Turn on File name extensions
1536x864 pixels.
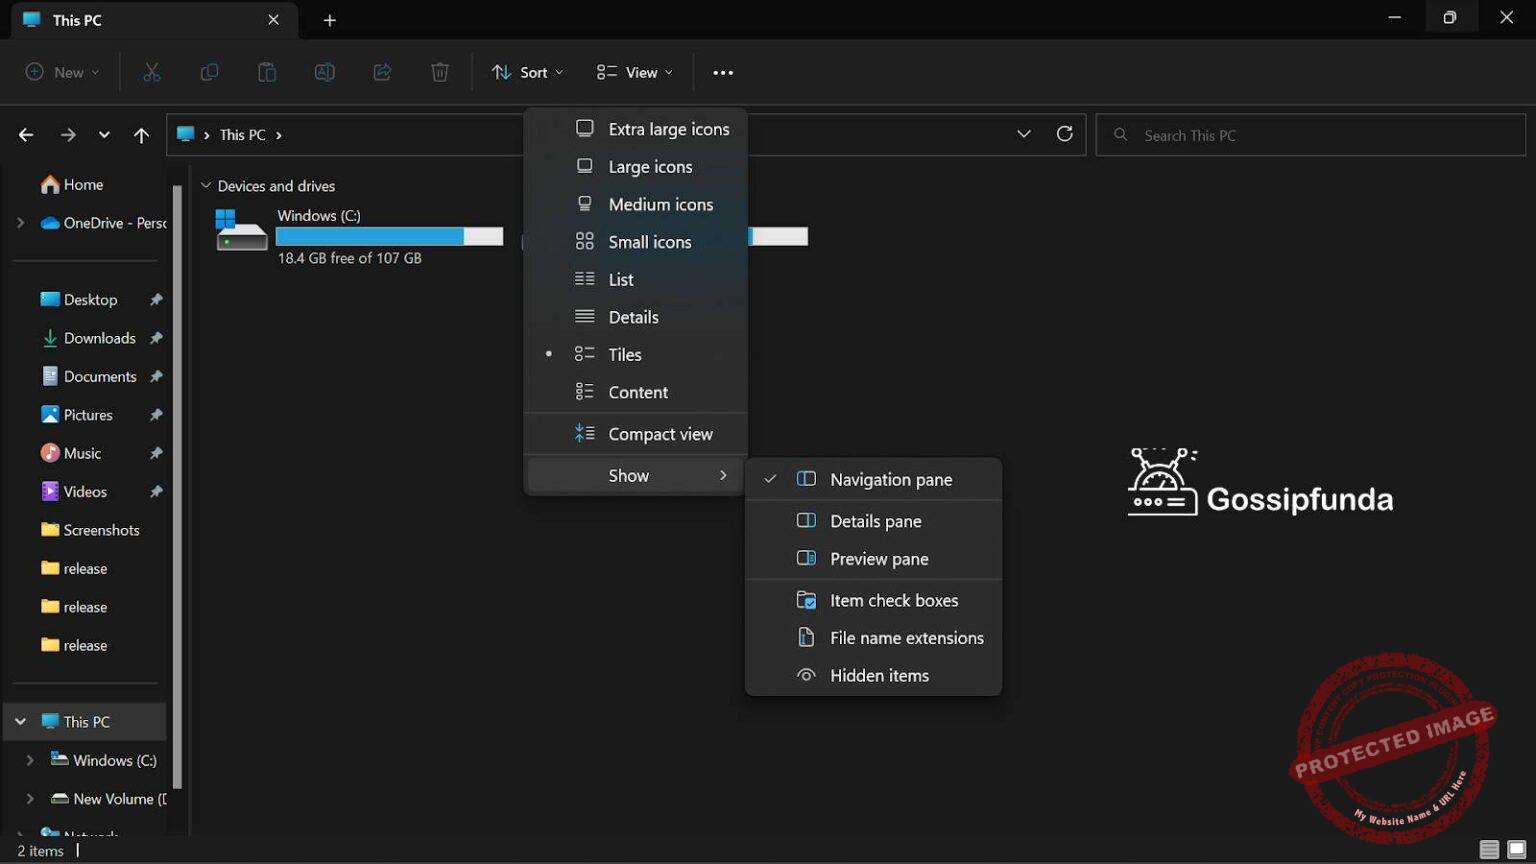pos(906,638)
